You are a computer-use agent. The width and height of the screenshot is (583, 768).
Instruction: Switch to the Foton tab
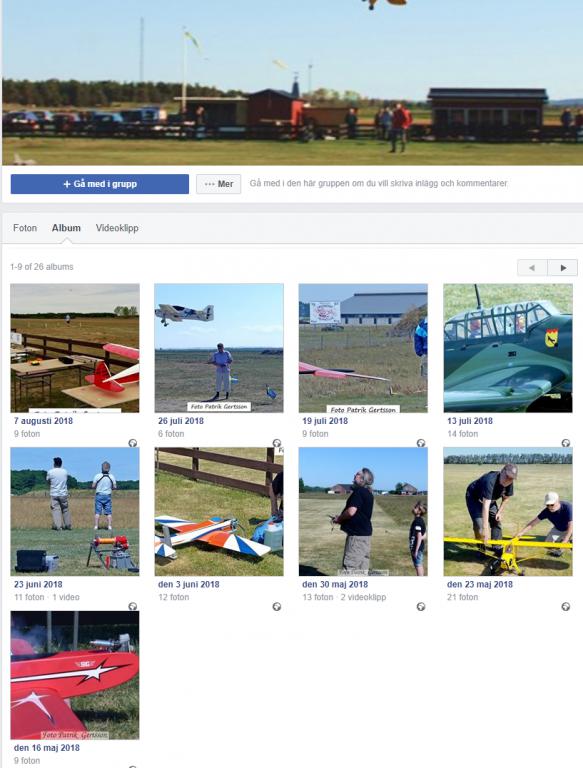click(x=25, y=228)
